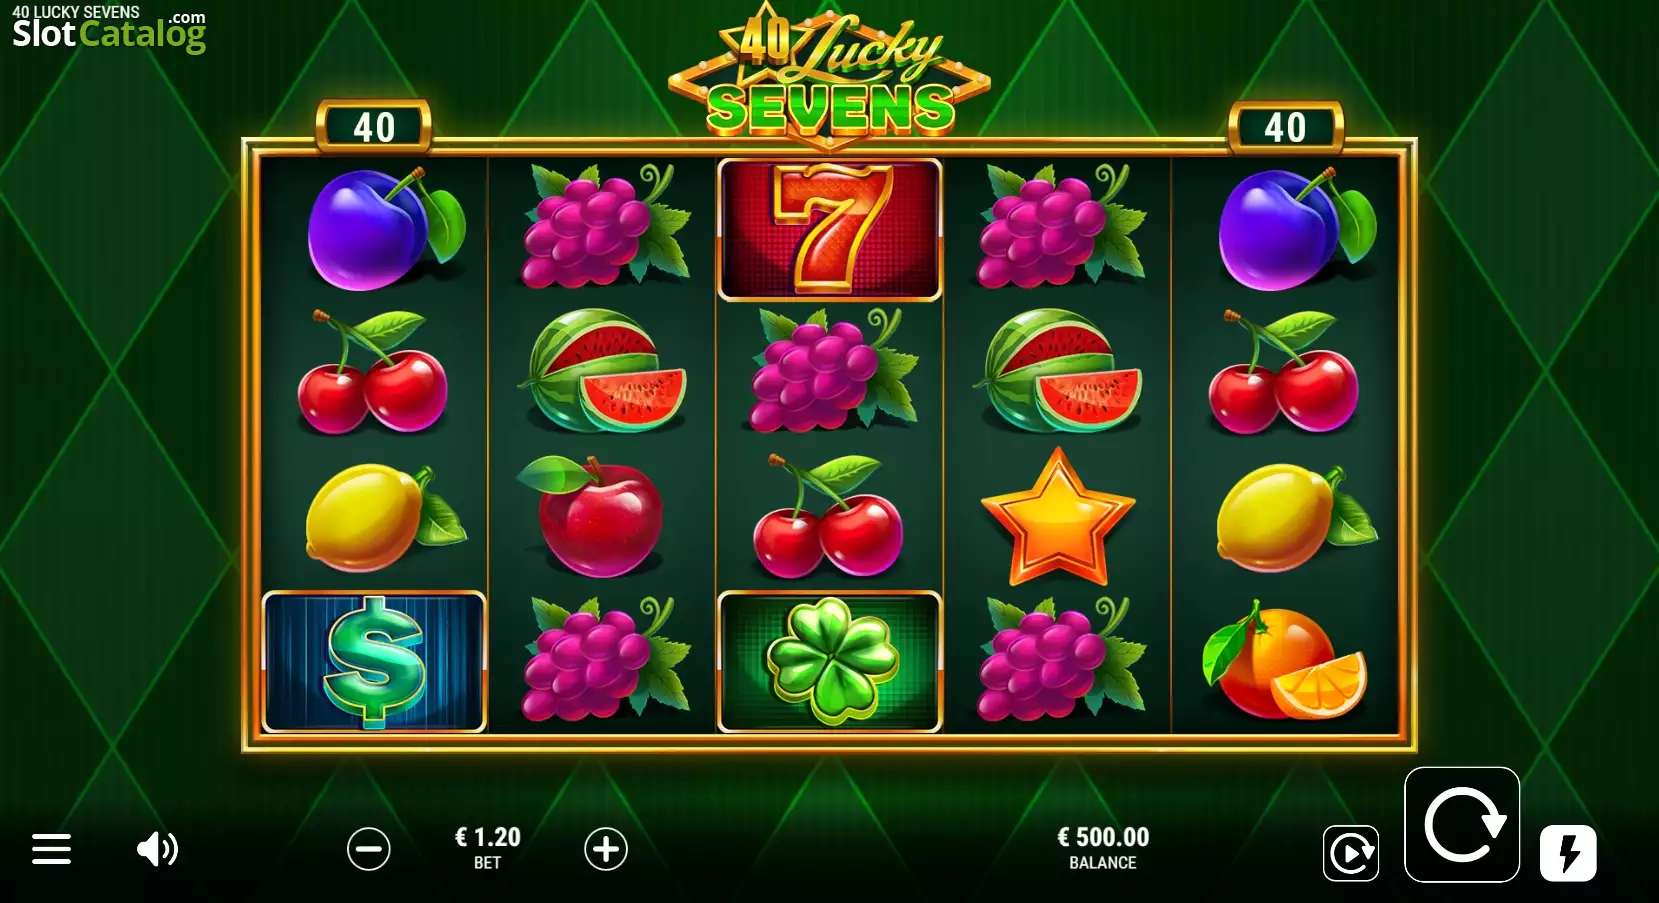This screenshot has width=1659, height=903.
Task: Decrease the bet with minus button
Action: (x=369, y=849)
